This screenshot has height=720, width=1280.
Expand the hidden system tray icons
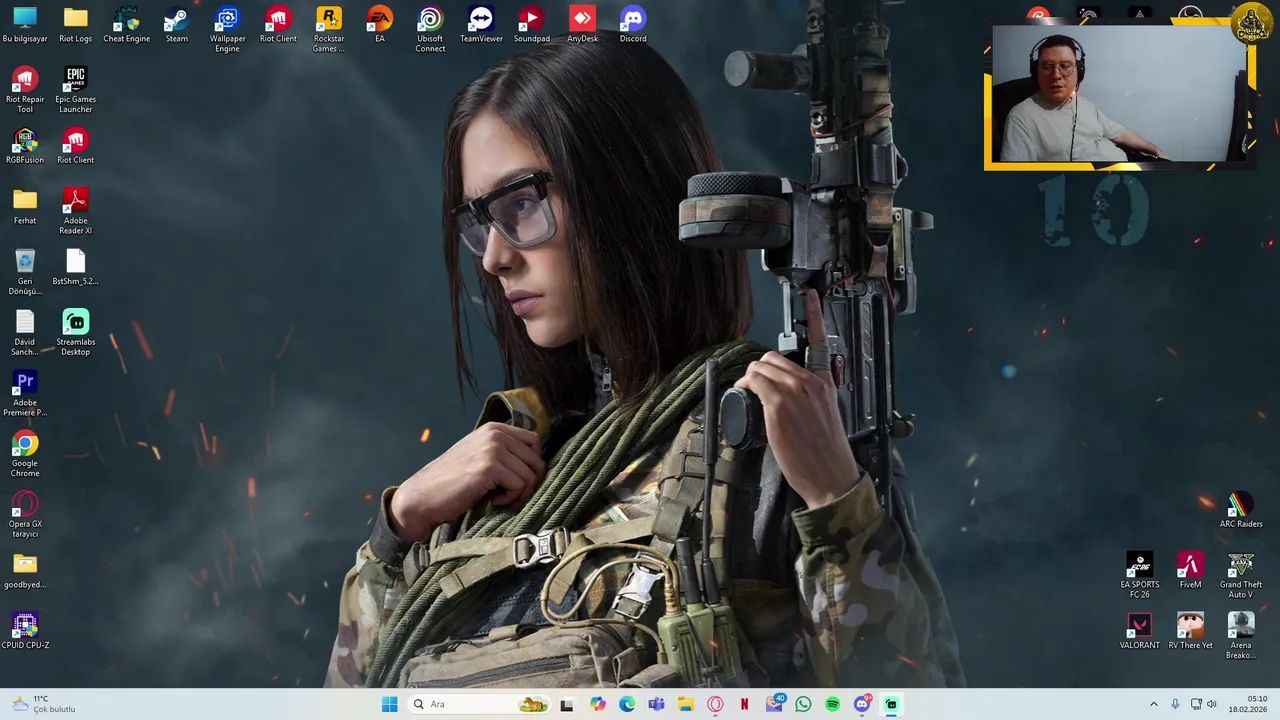1153,704
